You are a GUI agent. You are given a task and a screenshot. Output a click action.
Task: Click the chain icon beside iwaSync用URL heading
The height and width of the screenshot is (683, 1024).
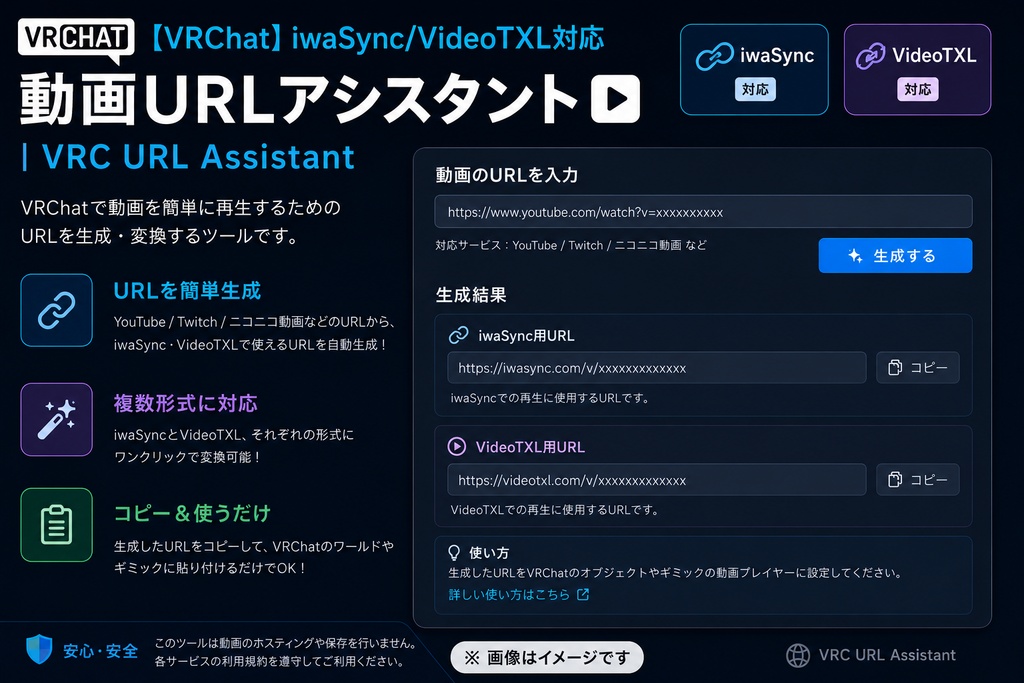(458, 335)
